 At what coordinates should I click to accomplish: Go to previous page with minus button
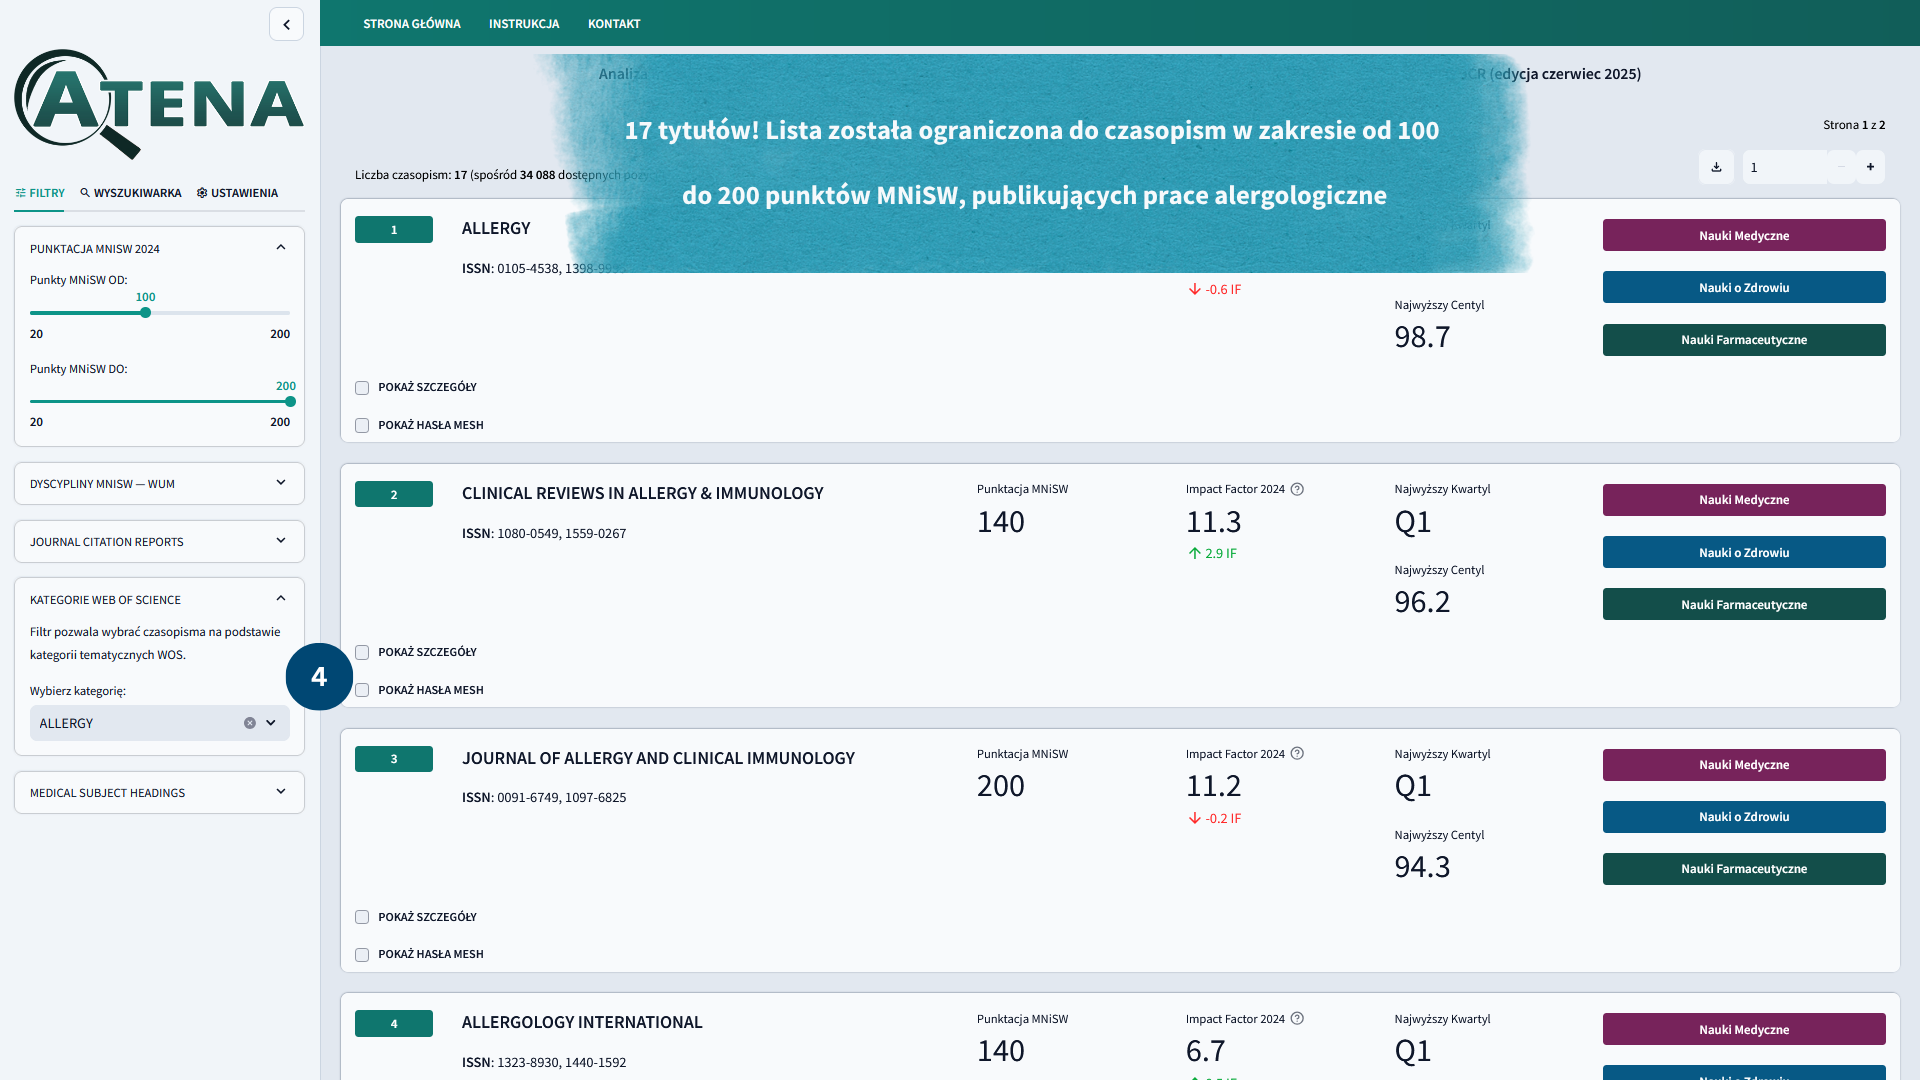1841,167
